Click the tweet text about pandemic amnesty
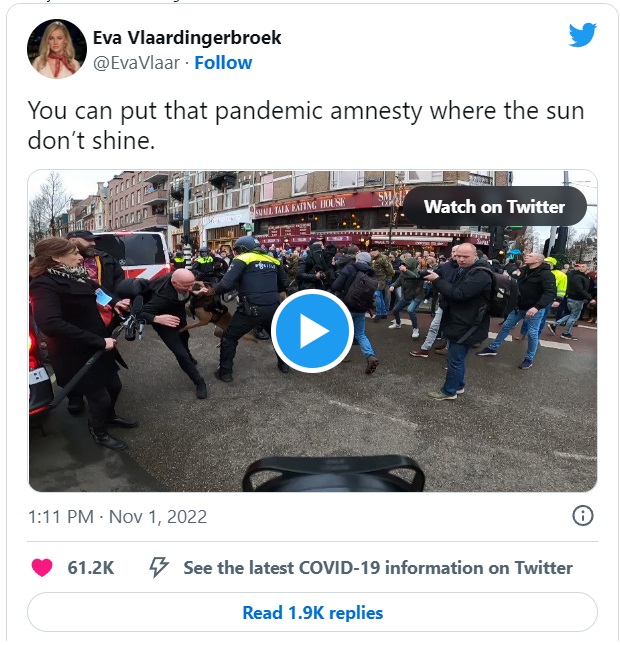 click(306, 125)
